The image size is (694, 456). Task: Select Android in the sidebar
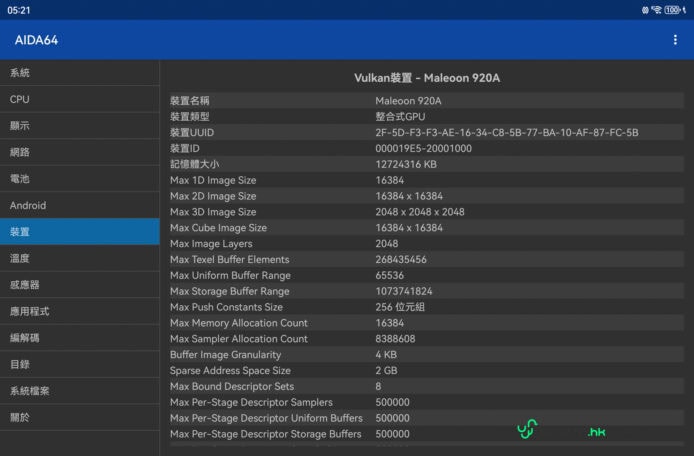click(x=80, y=205)
